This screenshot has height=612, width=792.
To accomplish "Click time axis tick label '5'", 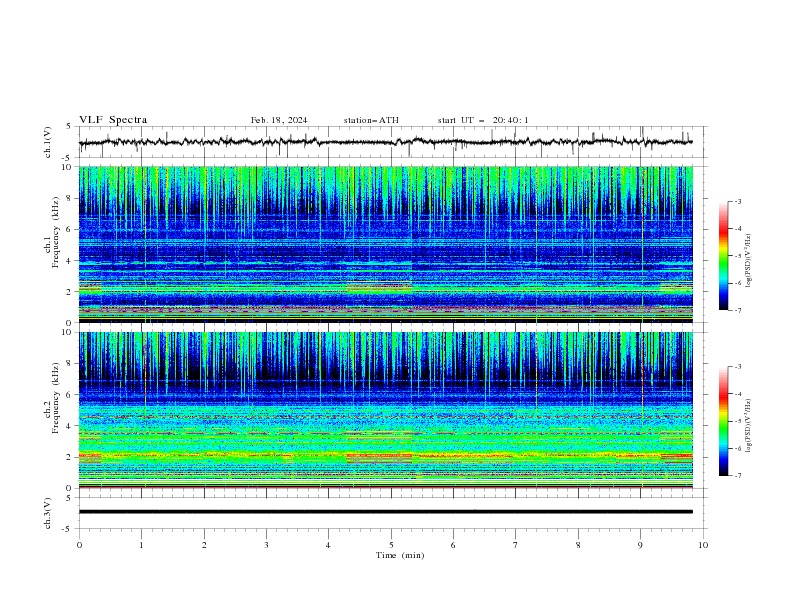I will tap(391, 545).
